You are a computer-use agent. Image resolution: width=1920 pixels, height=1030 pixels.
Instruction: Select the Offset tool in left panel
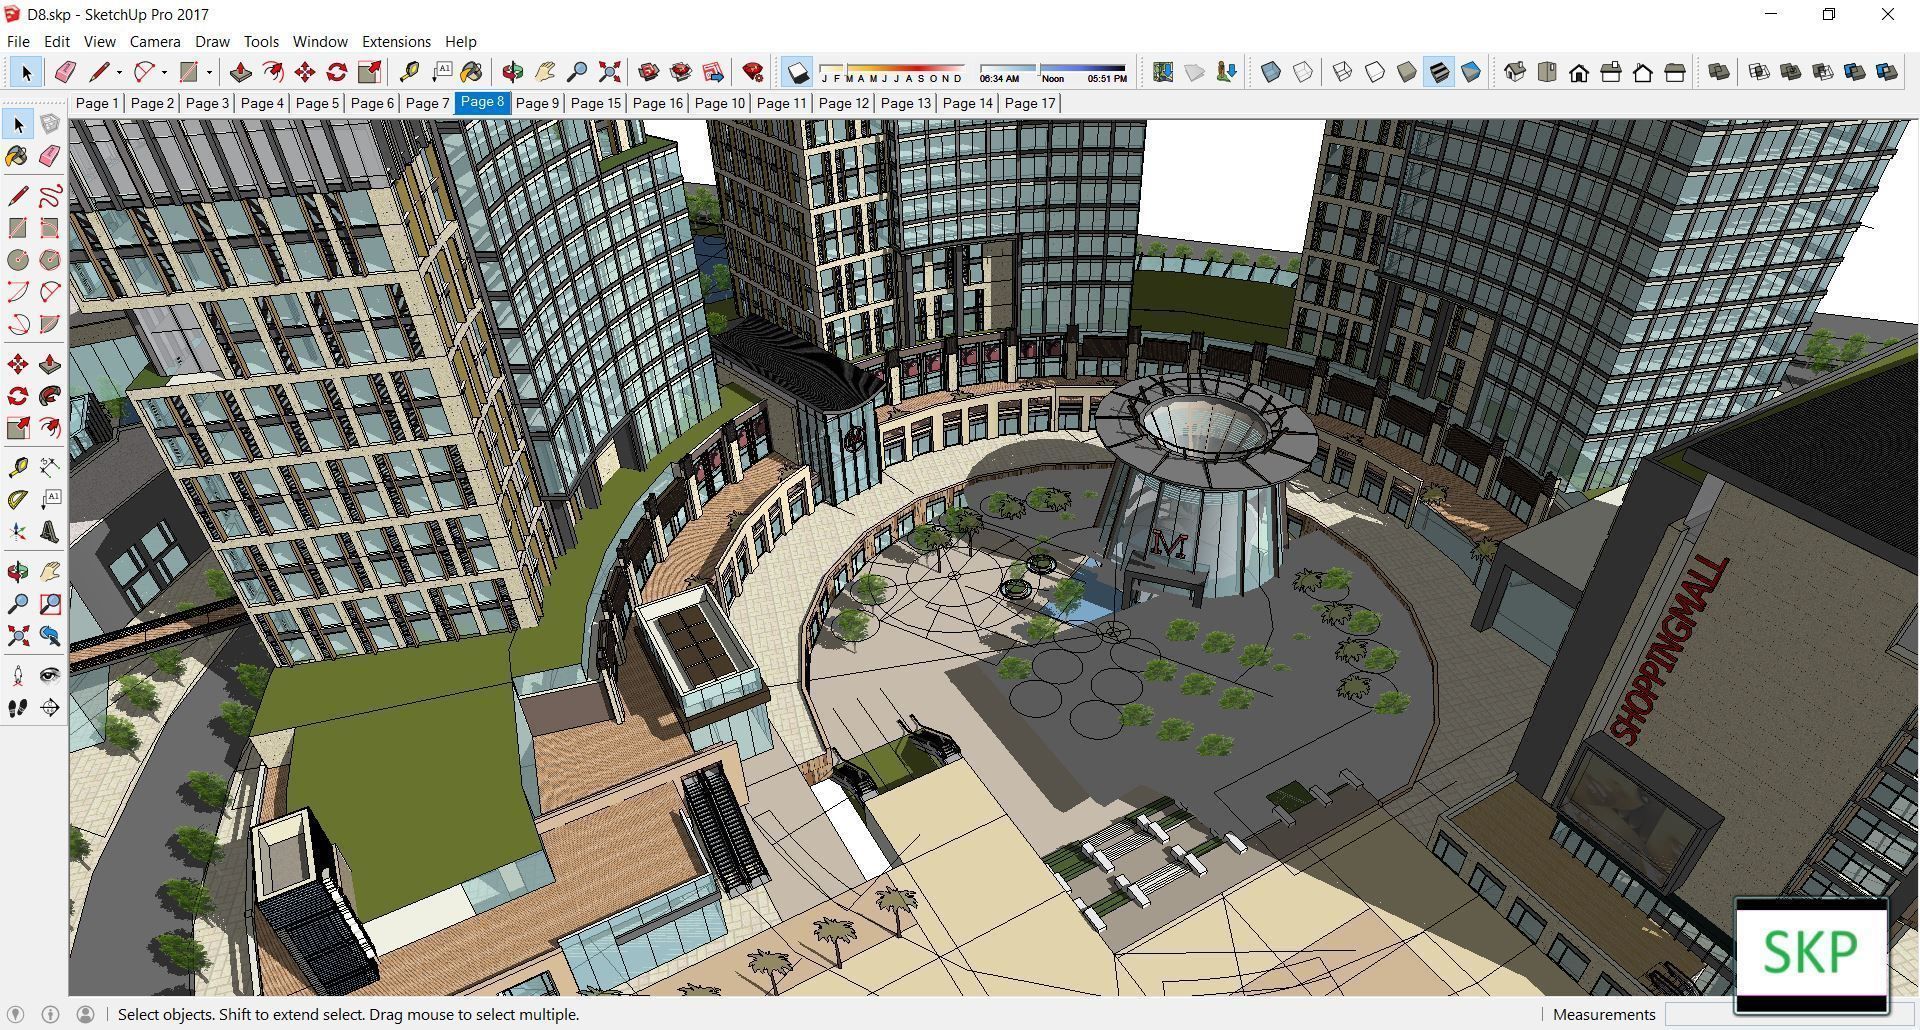tap(50, 427)
